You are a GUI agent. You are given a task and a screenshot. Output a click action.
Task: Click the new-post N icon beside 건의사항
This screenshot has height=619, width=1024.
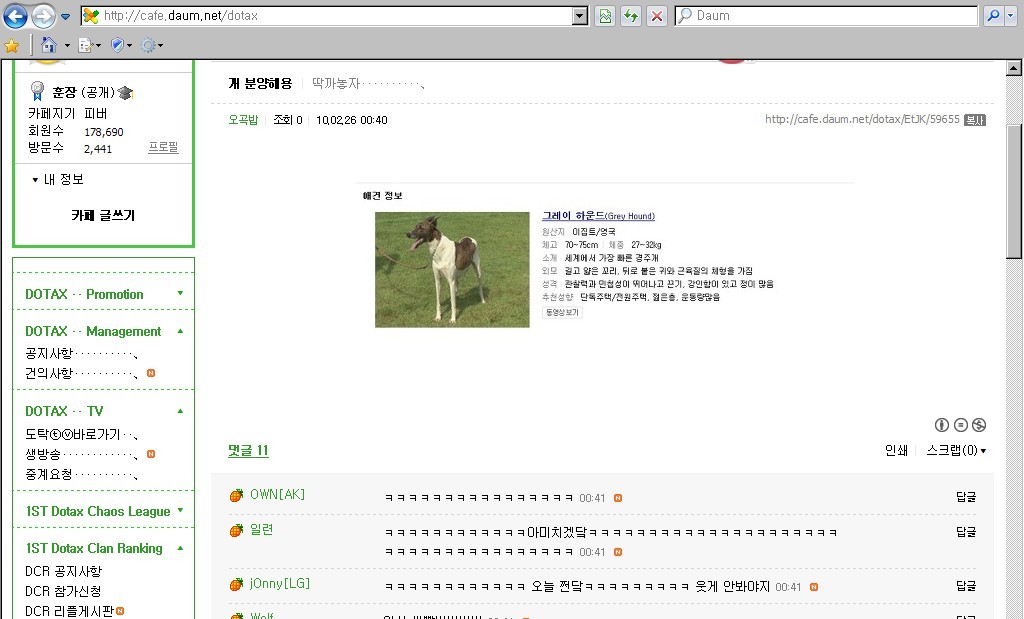[151, 373]
